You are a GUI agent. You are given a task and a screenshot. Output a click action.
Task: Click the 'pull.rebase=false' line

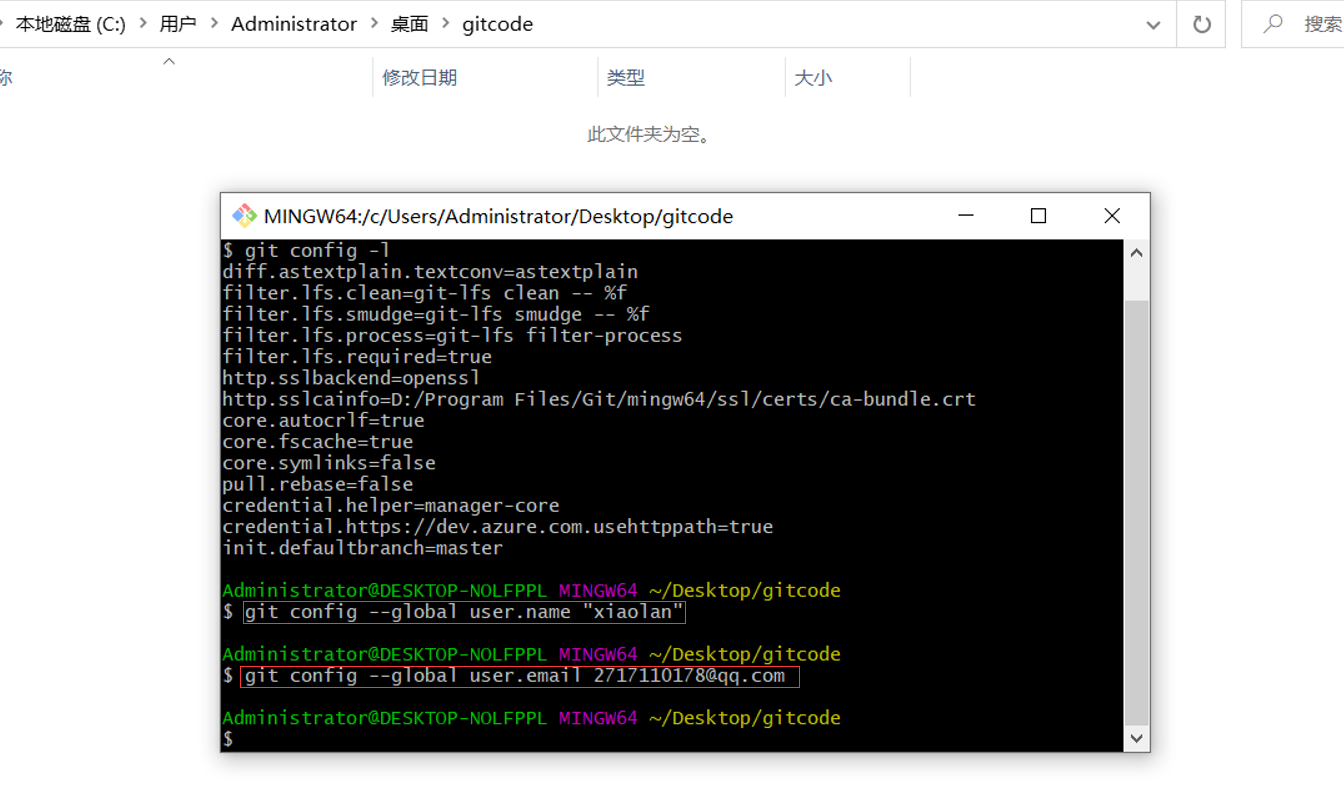point(317,484)
